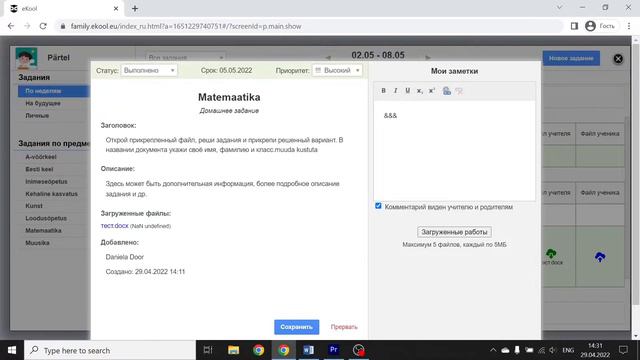Go to the previous week arrow
The image size is (640, 360).
(328, 58)
